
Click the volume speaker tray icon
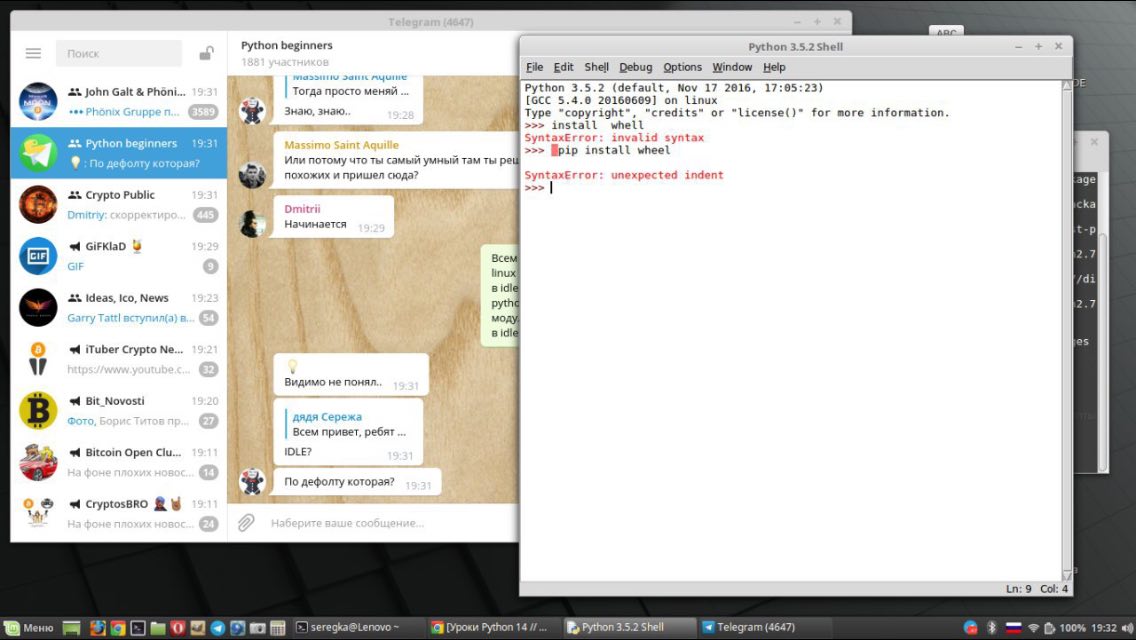(1127, 628)
